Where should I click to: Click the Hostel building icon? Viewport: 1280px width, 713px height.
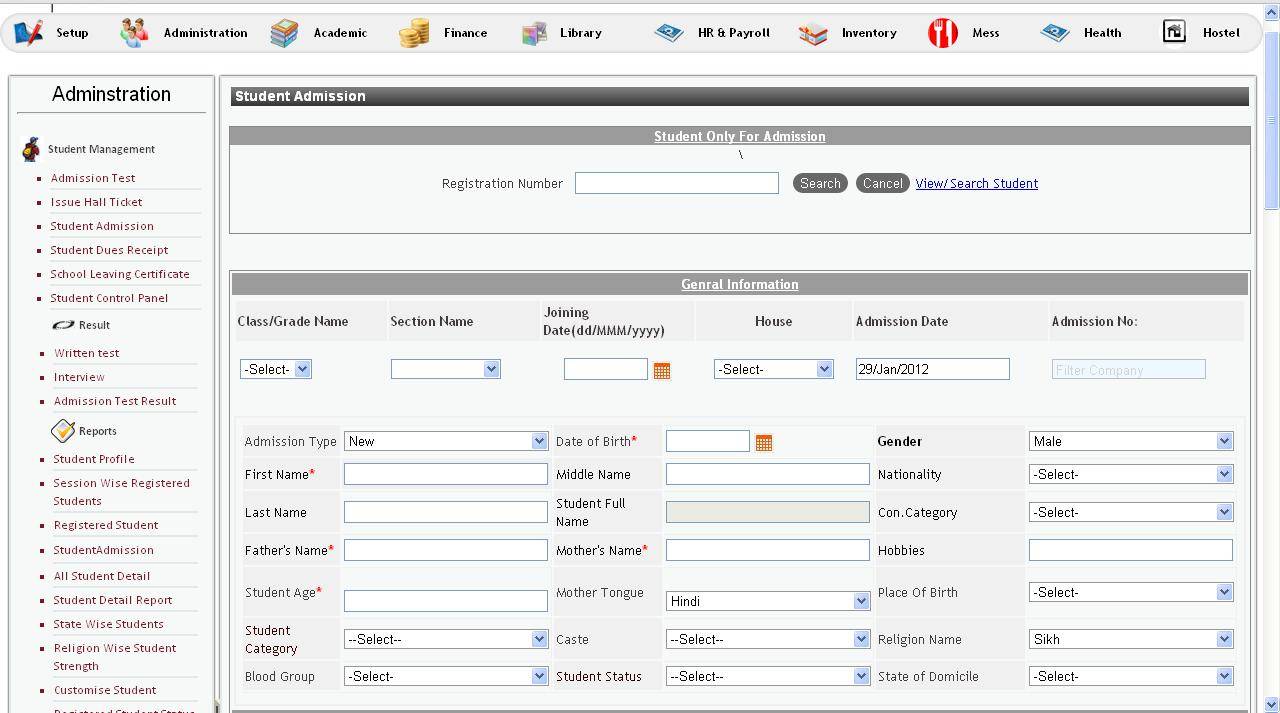1174,32
